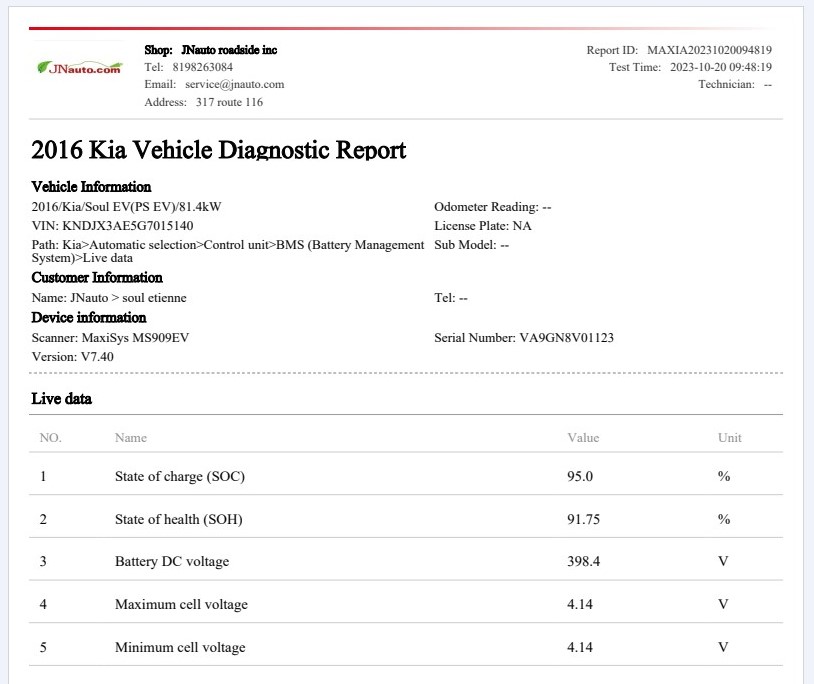Click the 'Customer Information' heading
The image size is (814, 684).
point(97,277)
